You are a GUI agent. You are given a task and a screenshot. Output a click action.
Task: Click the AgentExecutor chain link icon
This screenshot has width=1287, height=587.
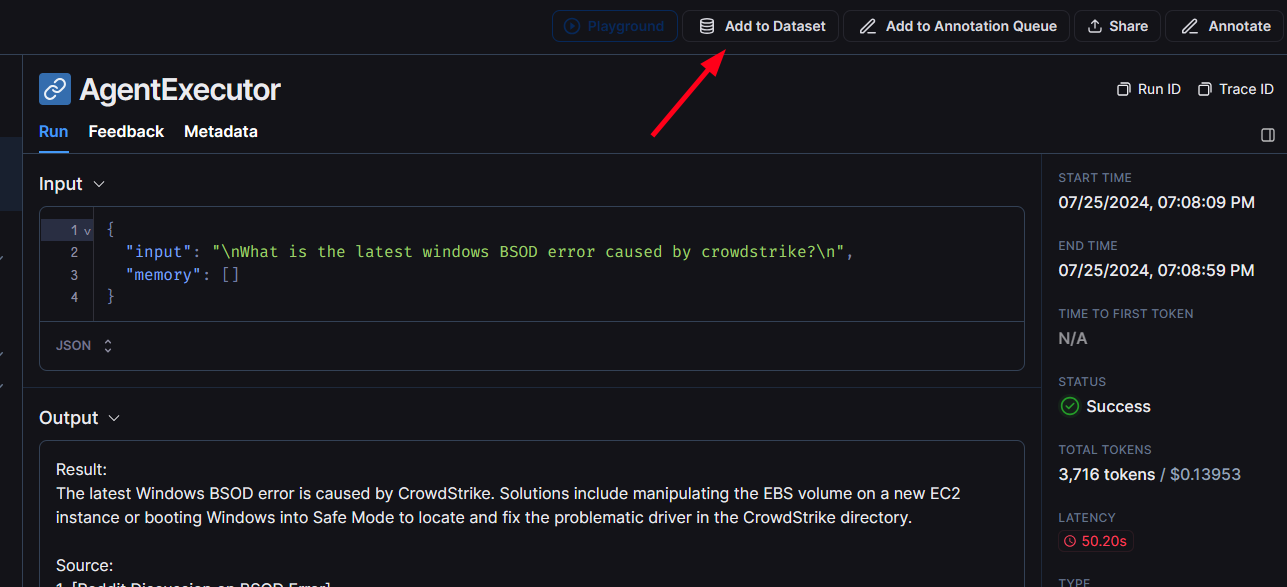[55, 89]
